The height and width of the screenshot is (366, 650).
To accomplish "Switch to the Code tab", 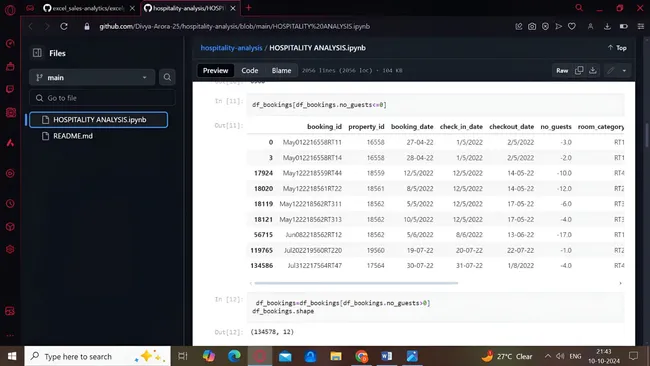I will 250,70.
